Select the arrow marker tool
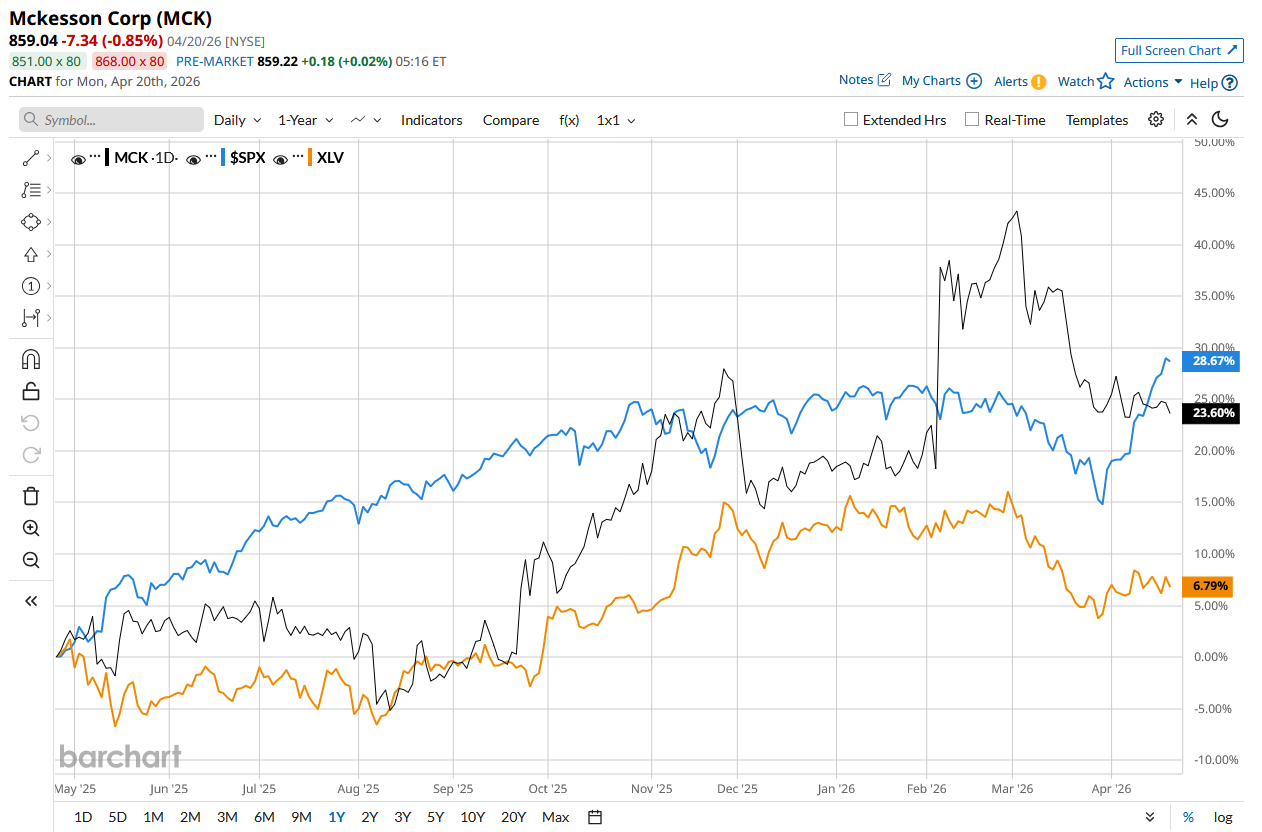The width and height of the screenshot is (1262, 832). tap(30, 254)
